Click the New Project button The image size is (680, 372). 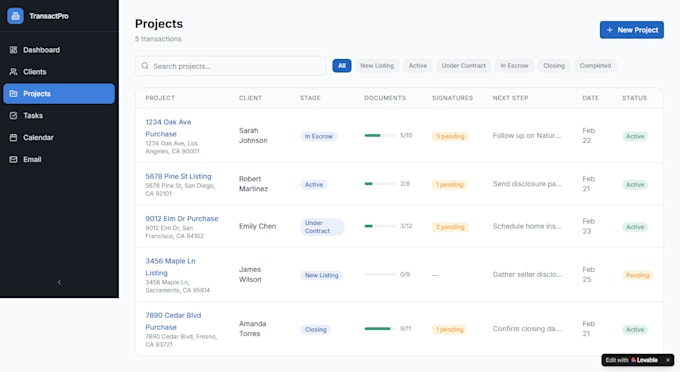pyautogui.click(x=631, y=30)
